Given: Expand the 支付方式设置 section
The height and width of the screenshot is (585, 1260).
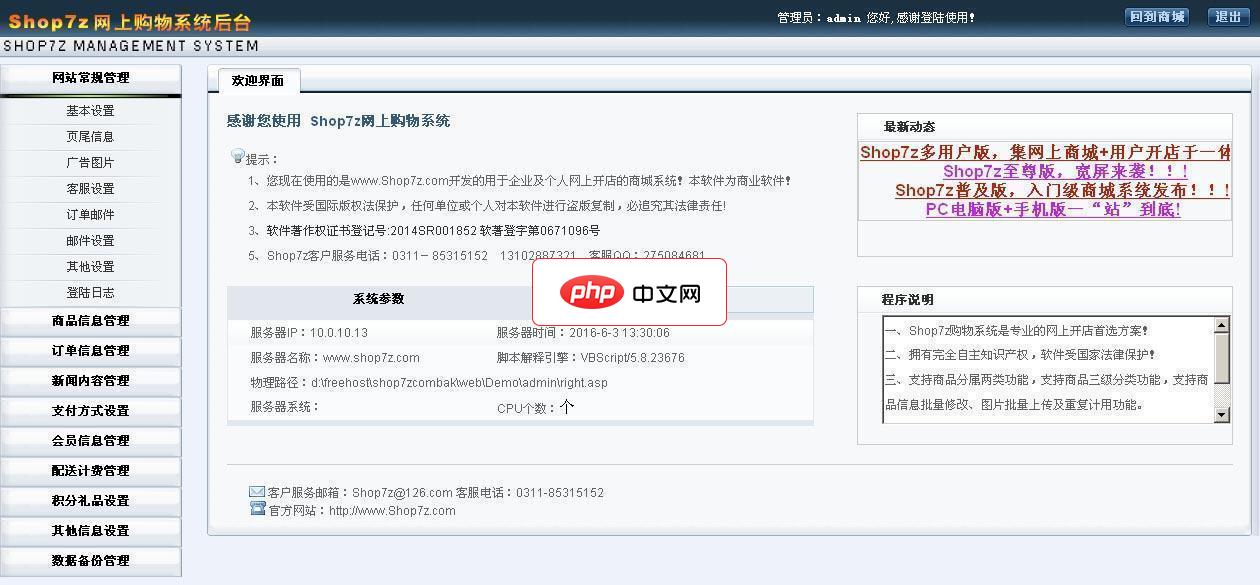Looking at the screenshot, I should [91, 411].
